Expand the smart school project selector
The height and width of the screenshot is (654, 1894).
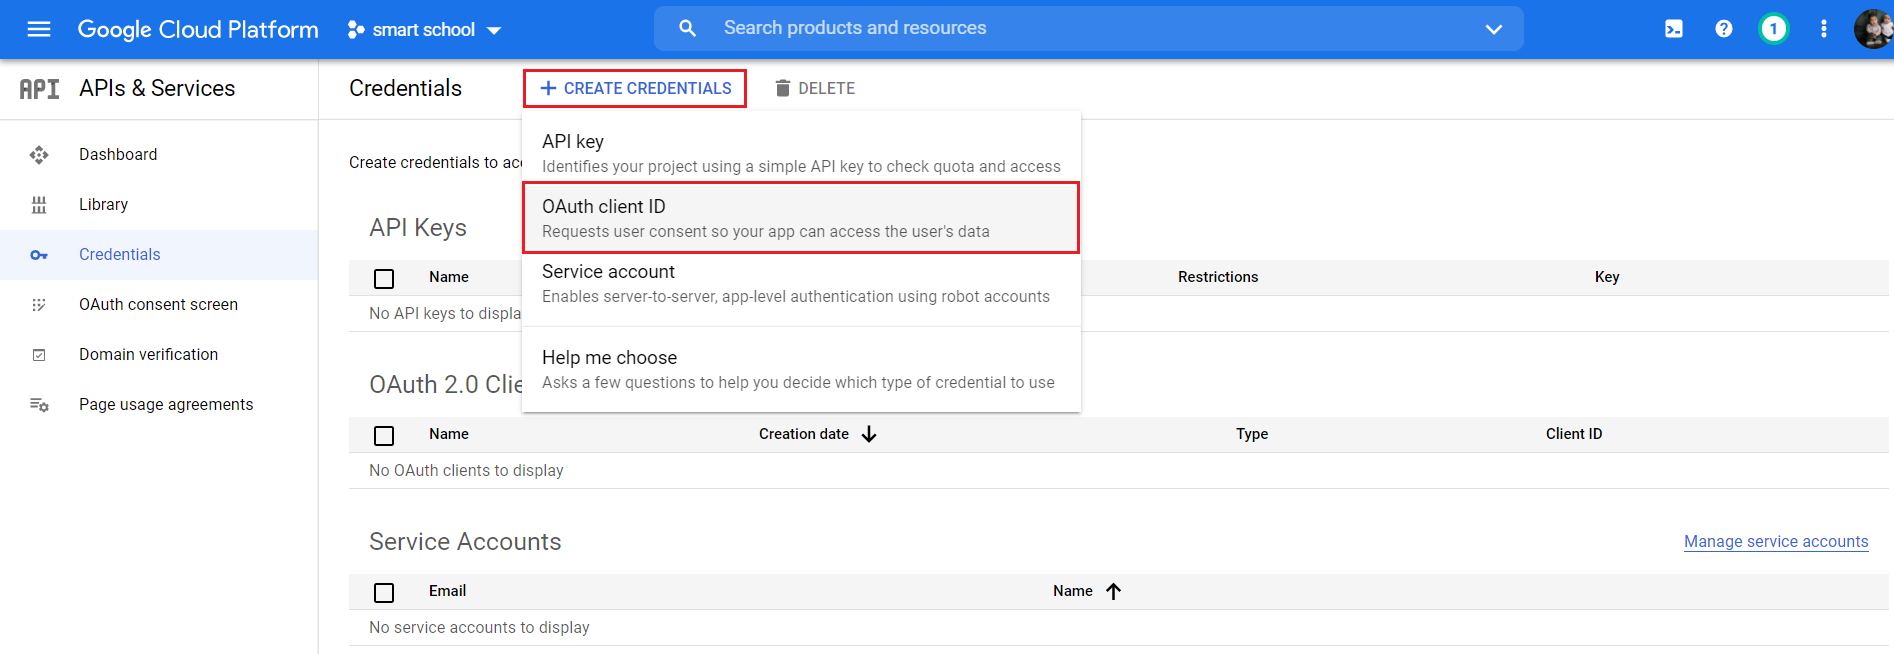coord(424,30)
